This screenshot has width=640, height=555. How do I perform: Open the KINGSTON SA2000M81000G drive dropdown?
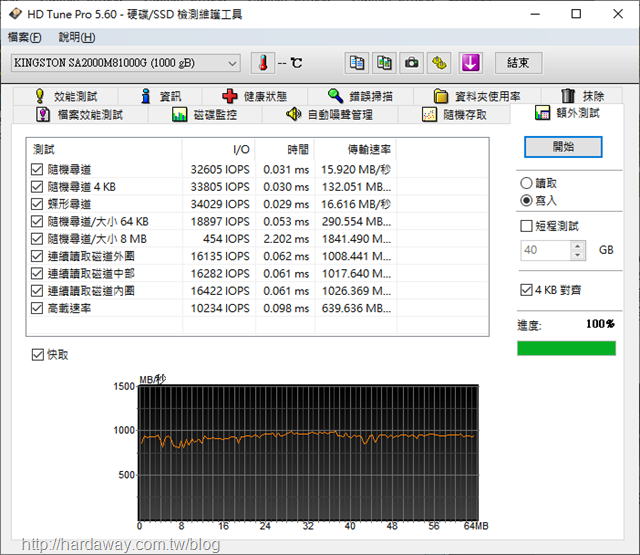(x=126, y=63)
